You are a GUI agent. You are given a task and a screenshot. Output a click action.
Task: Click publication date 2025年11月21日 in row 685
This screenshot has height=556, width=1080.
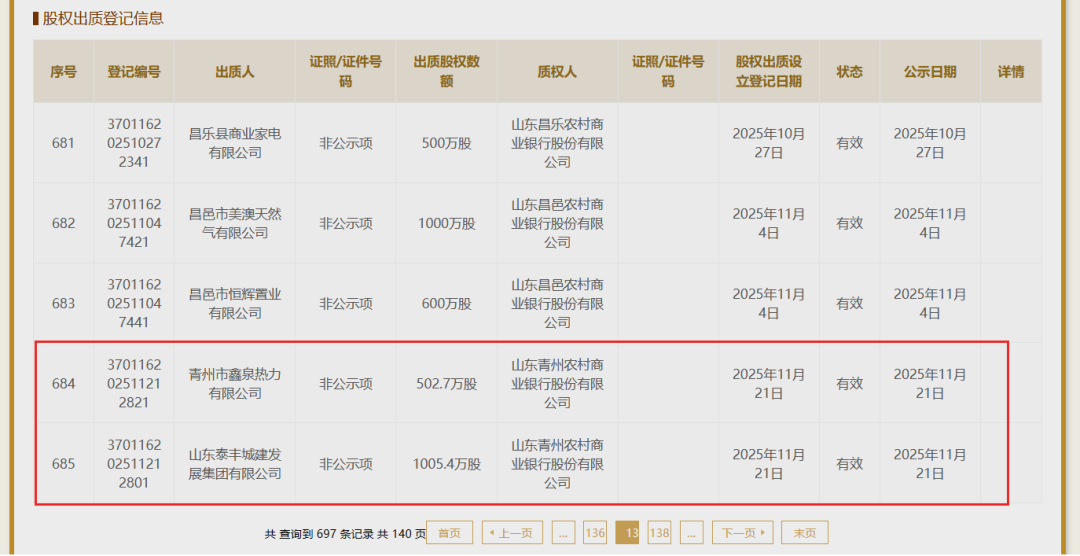(930, 463)
